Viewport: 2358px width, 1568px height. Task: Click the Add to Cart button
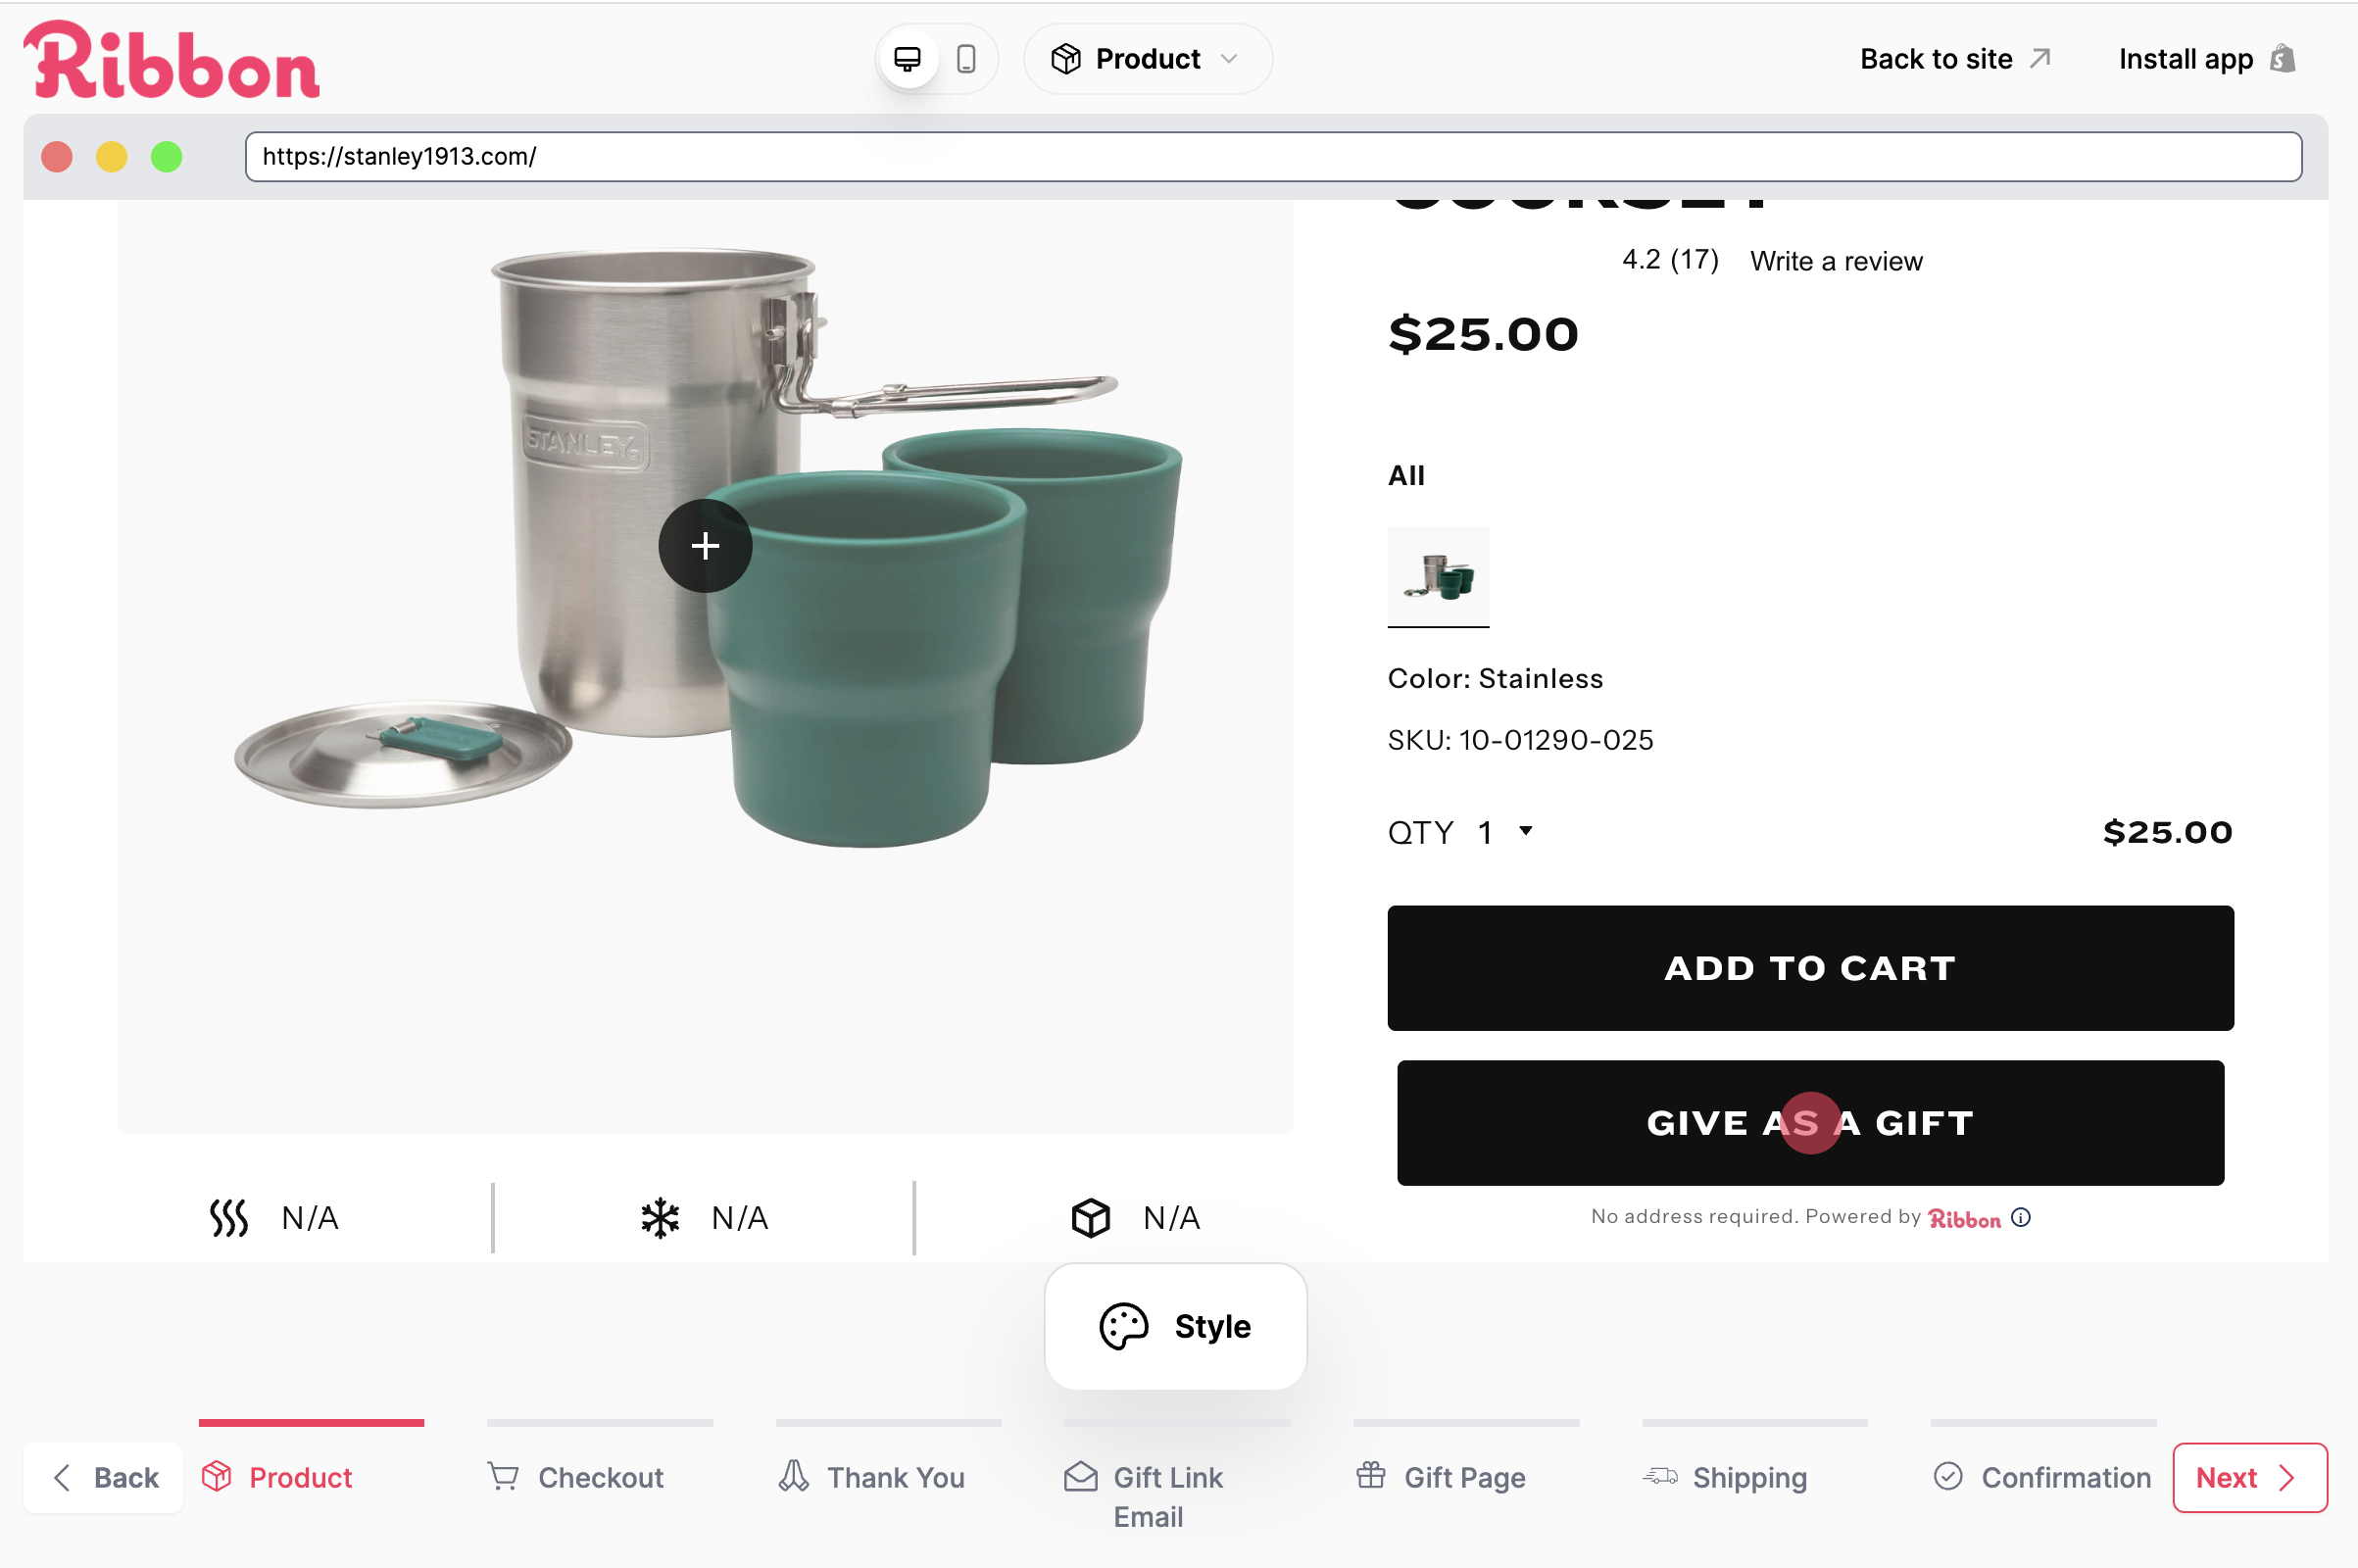(x=1810, y=968)
